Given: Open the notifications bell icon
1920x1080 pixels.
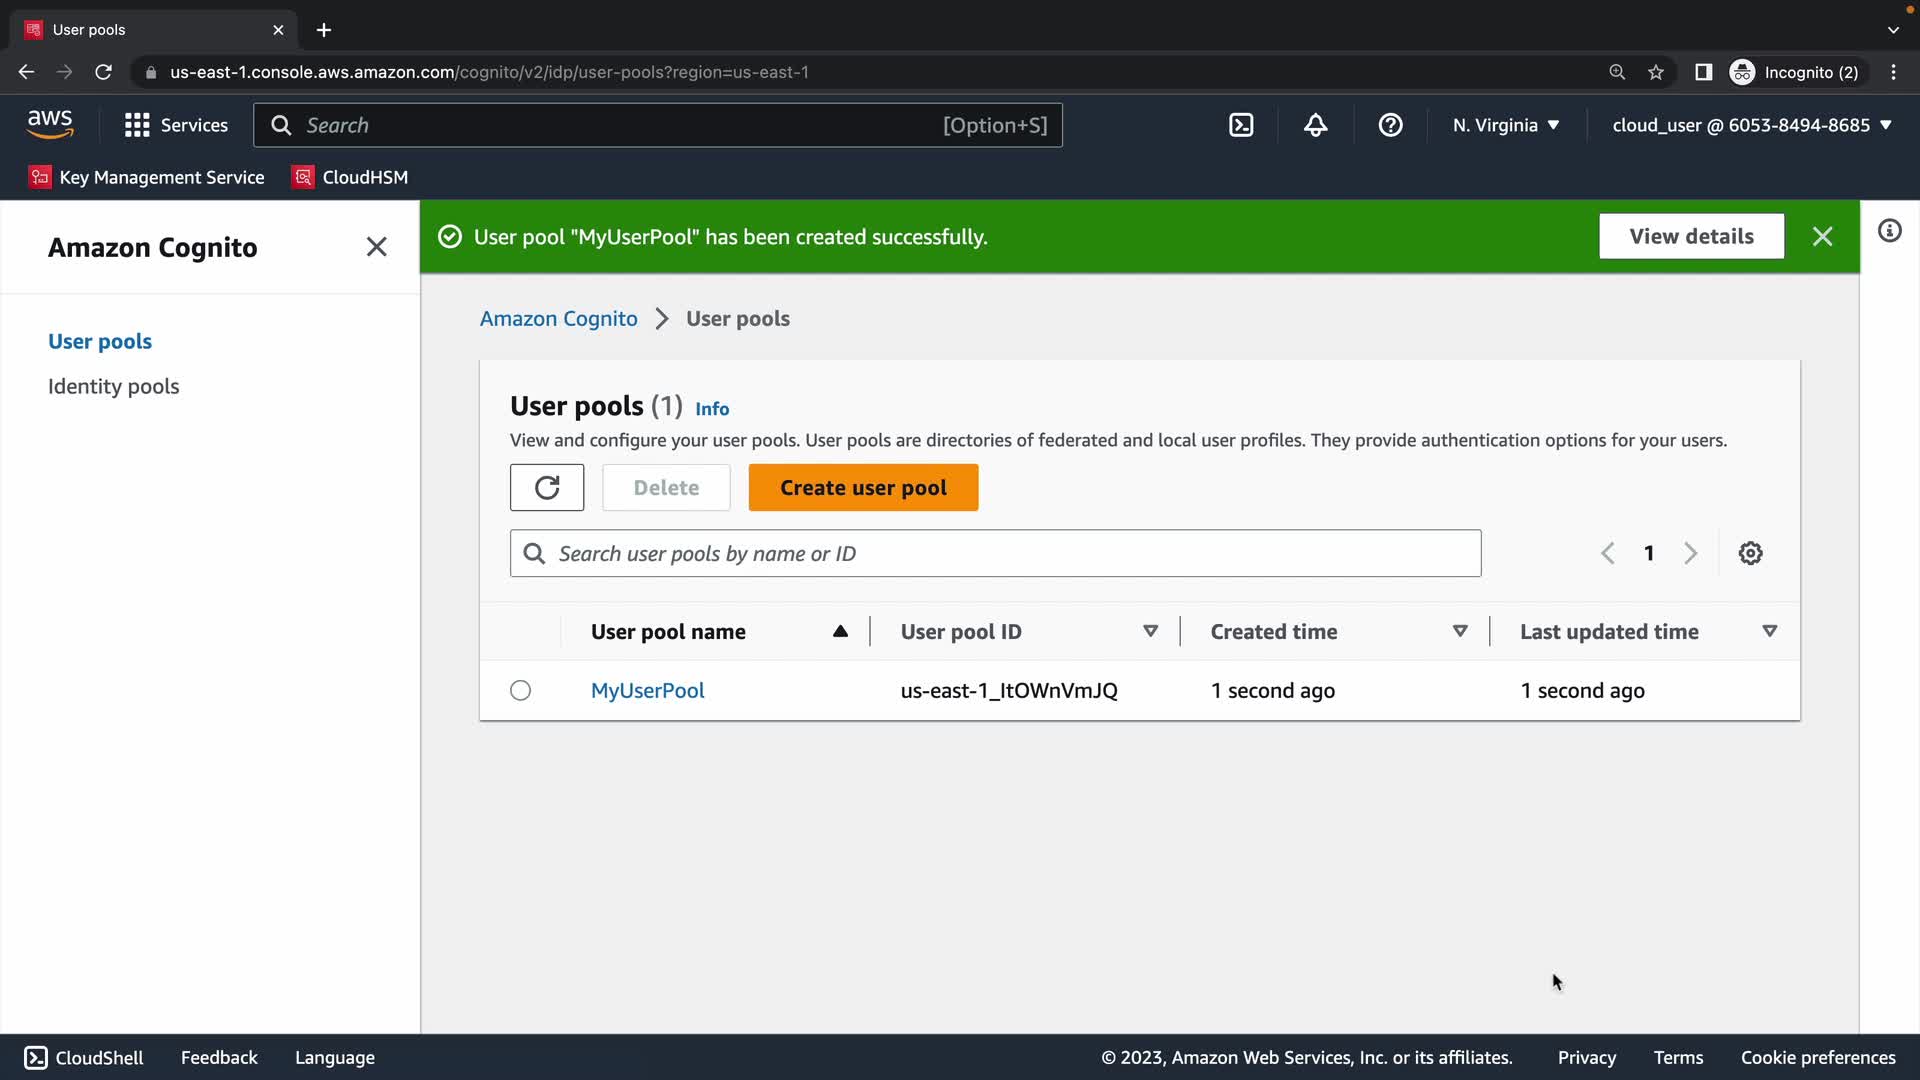Looking at the screenshot, I should (x=1315, y=125).
